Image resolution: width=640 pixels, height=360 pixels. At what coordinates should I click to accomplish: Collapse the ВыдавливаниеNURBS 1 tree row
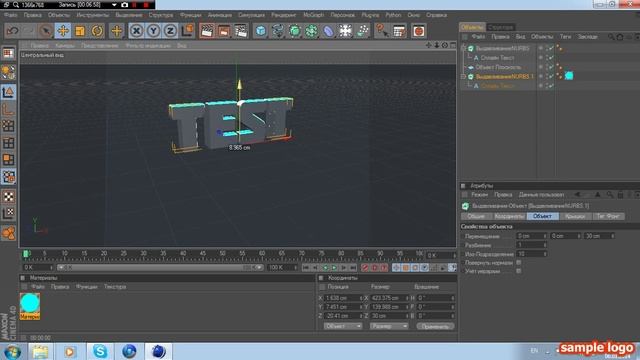click(464, 76)
